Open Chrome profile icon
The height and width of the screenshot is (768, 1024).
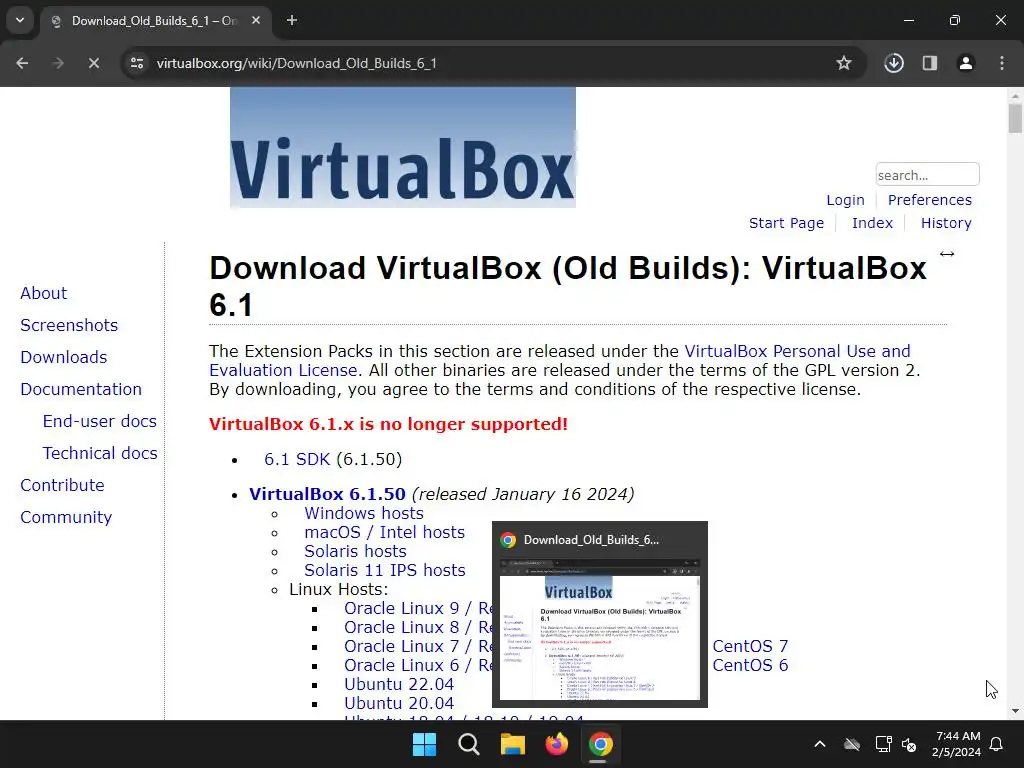click(x=966, y=63)
